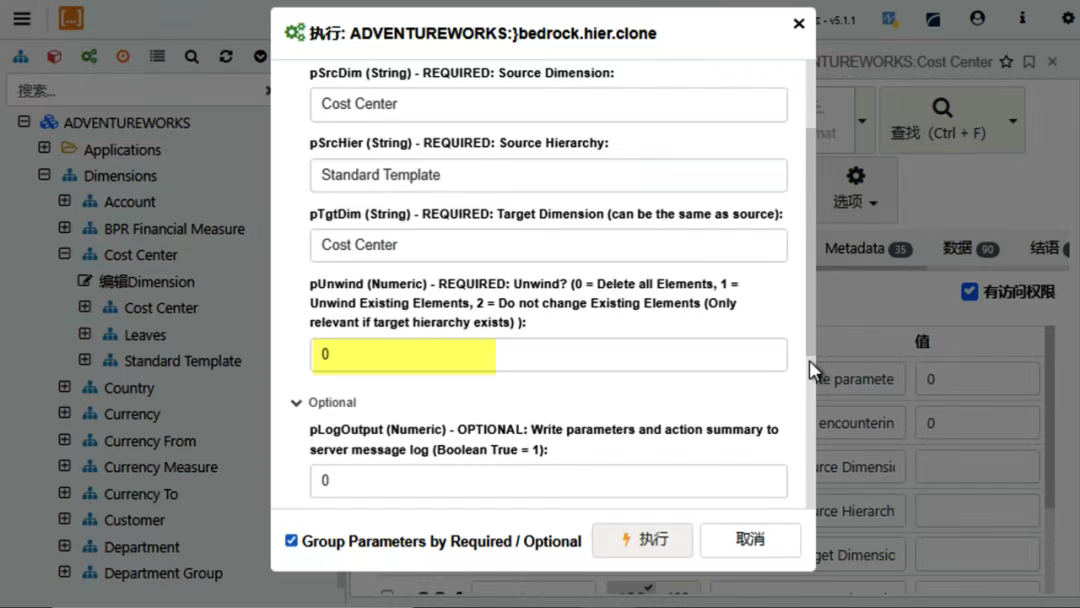Expand the Leaves hierarchy

tap(85, 334)
